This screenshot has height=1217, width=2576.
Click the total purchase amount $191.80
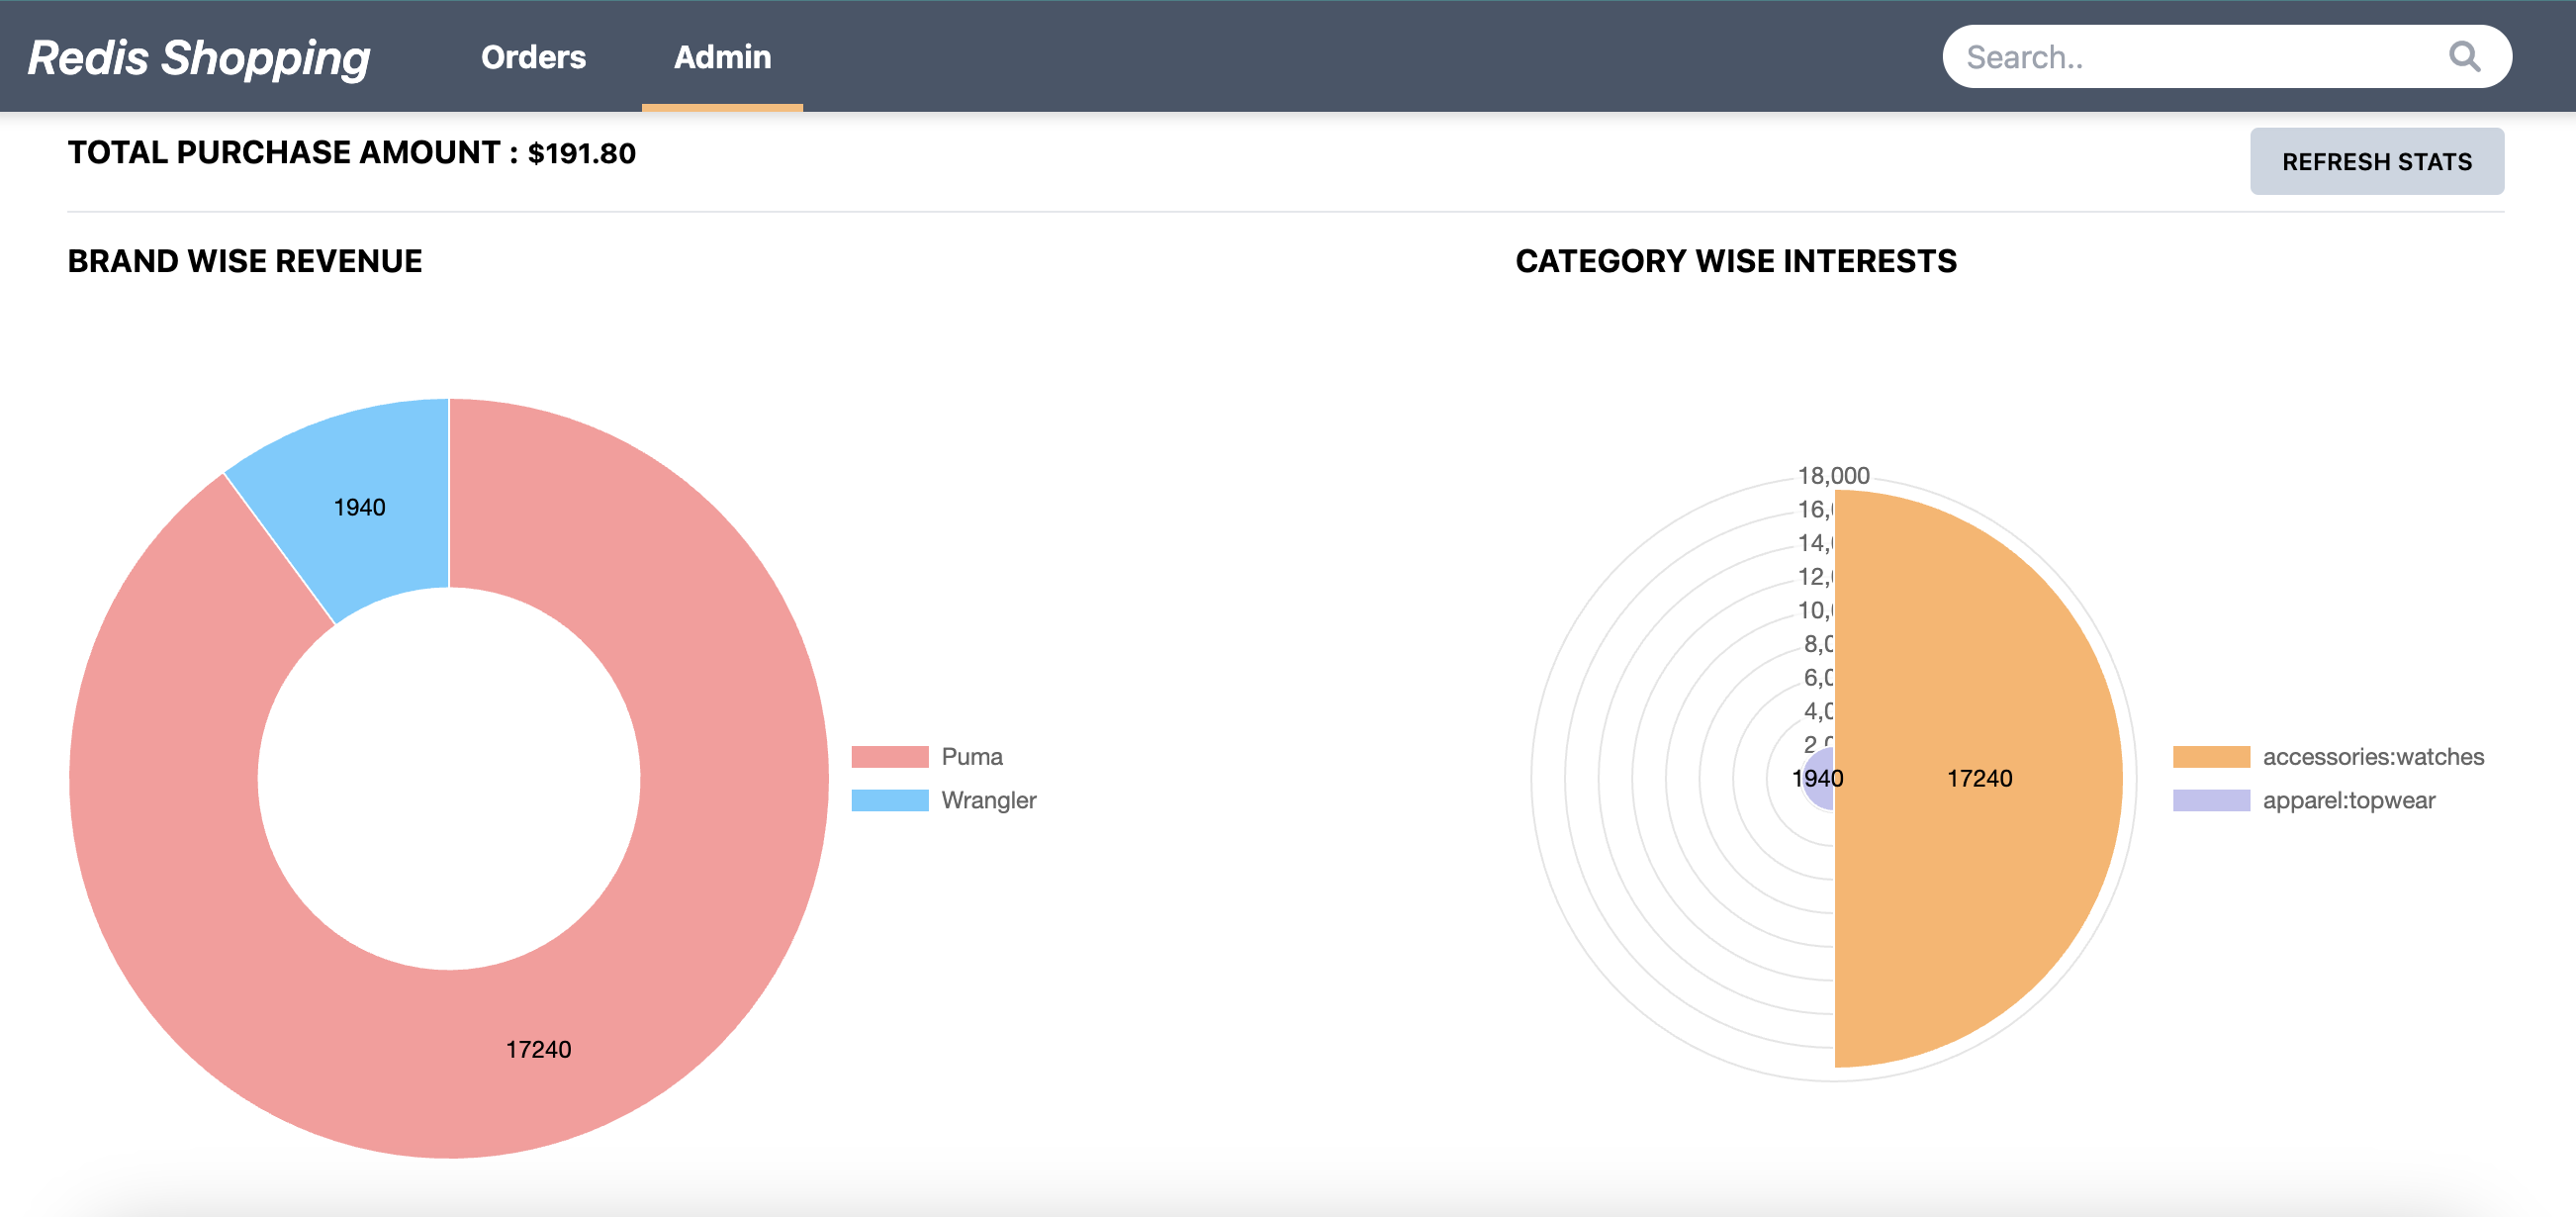581,154
